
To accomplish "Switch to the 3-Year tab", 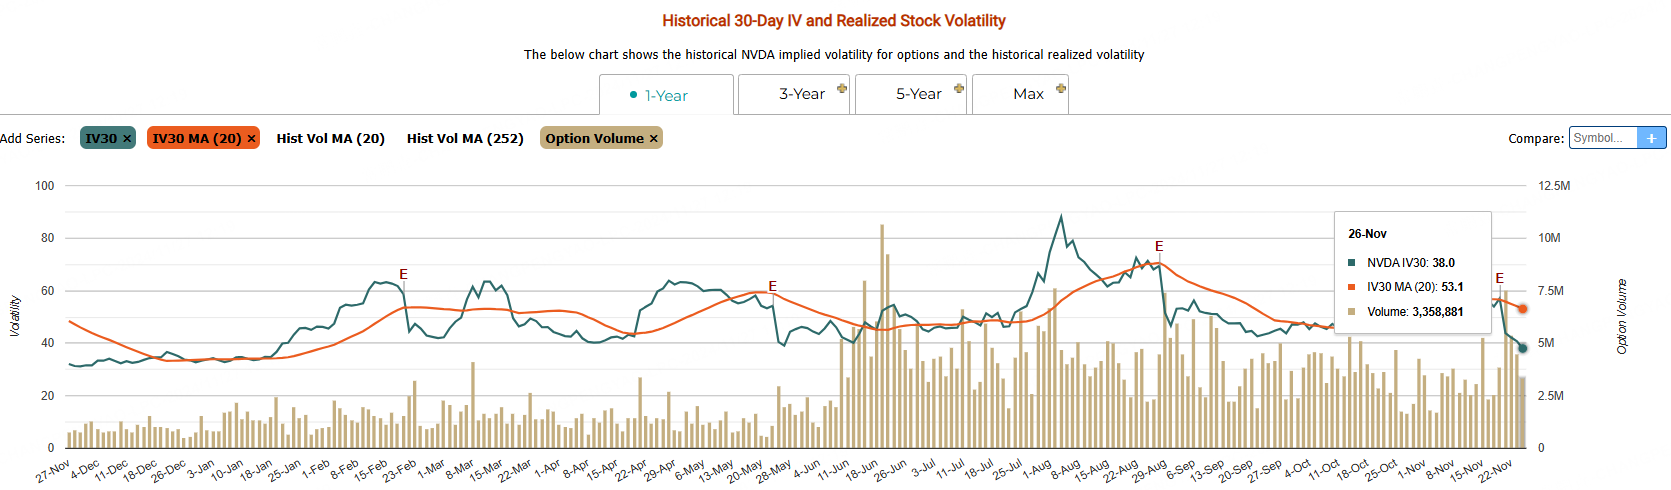I will coord(801,94).
